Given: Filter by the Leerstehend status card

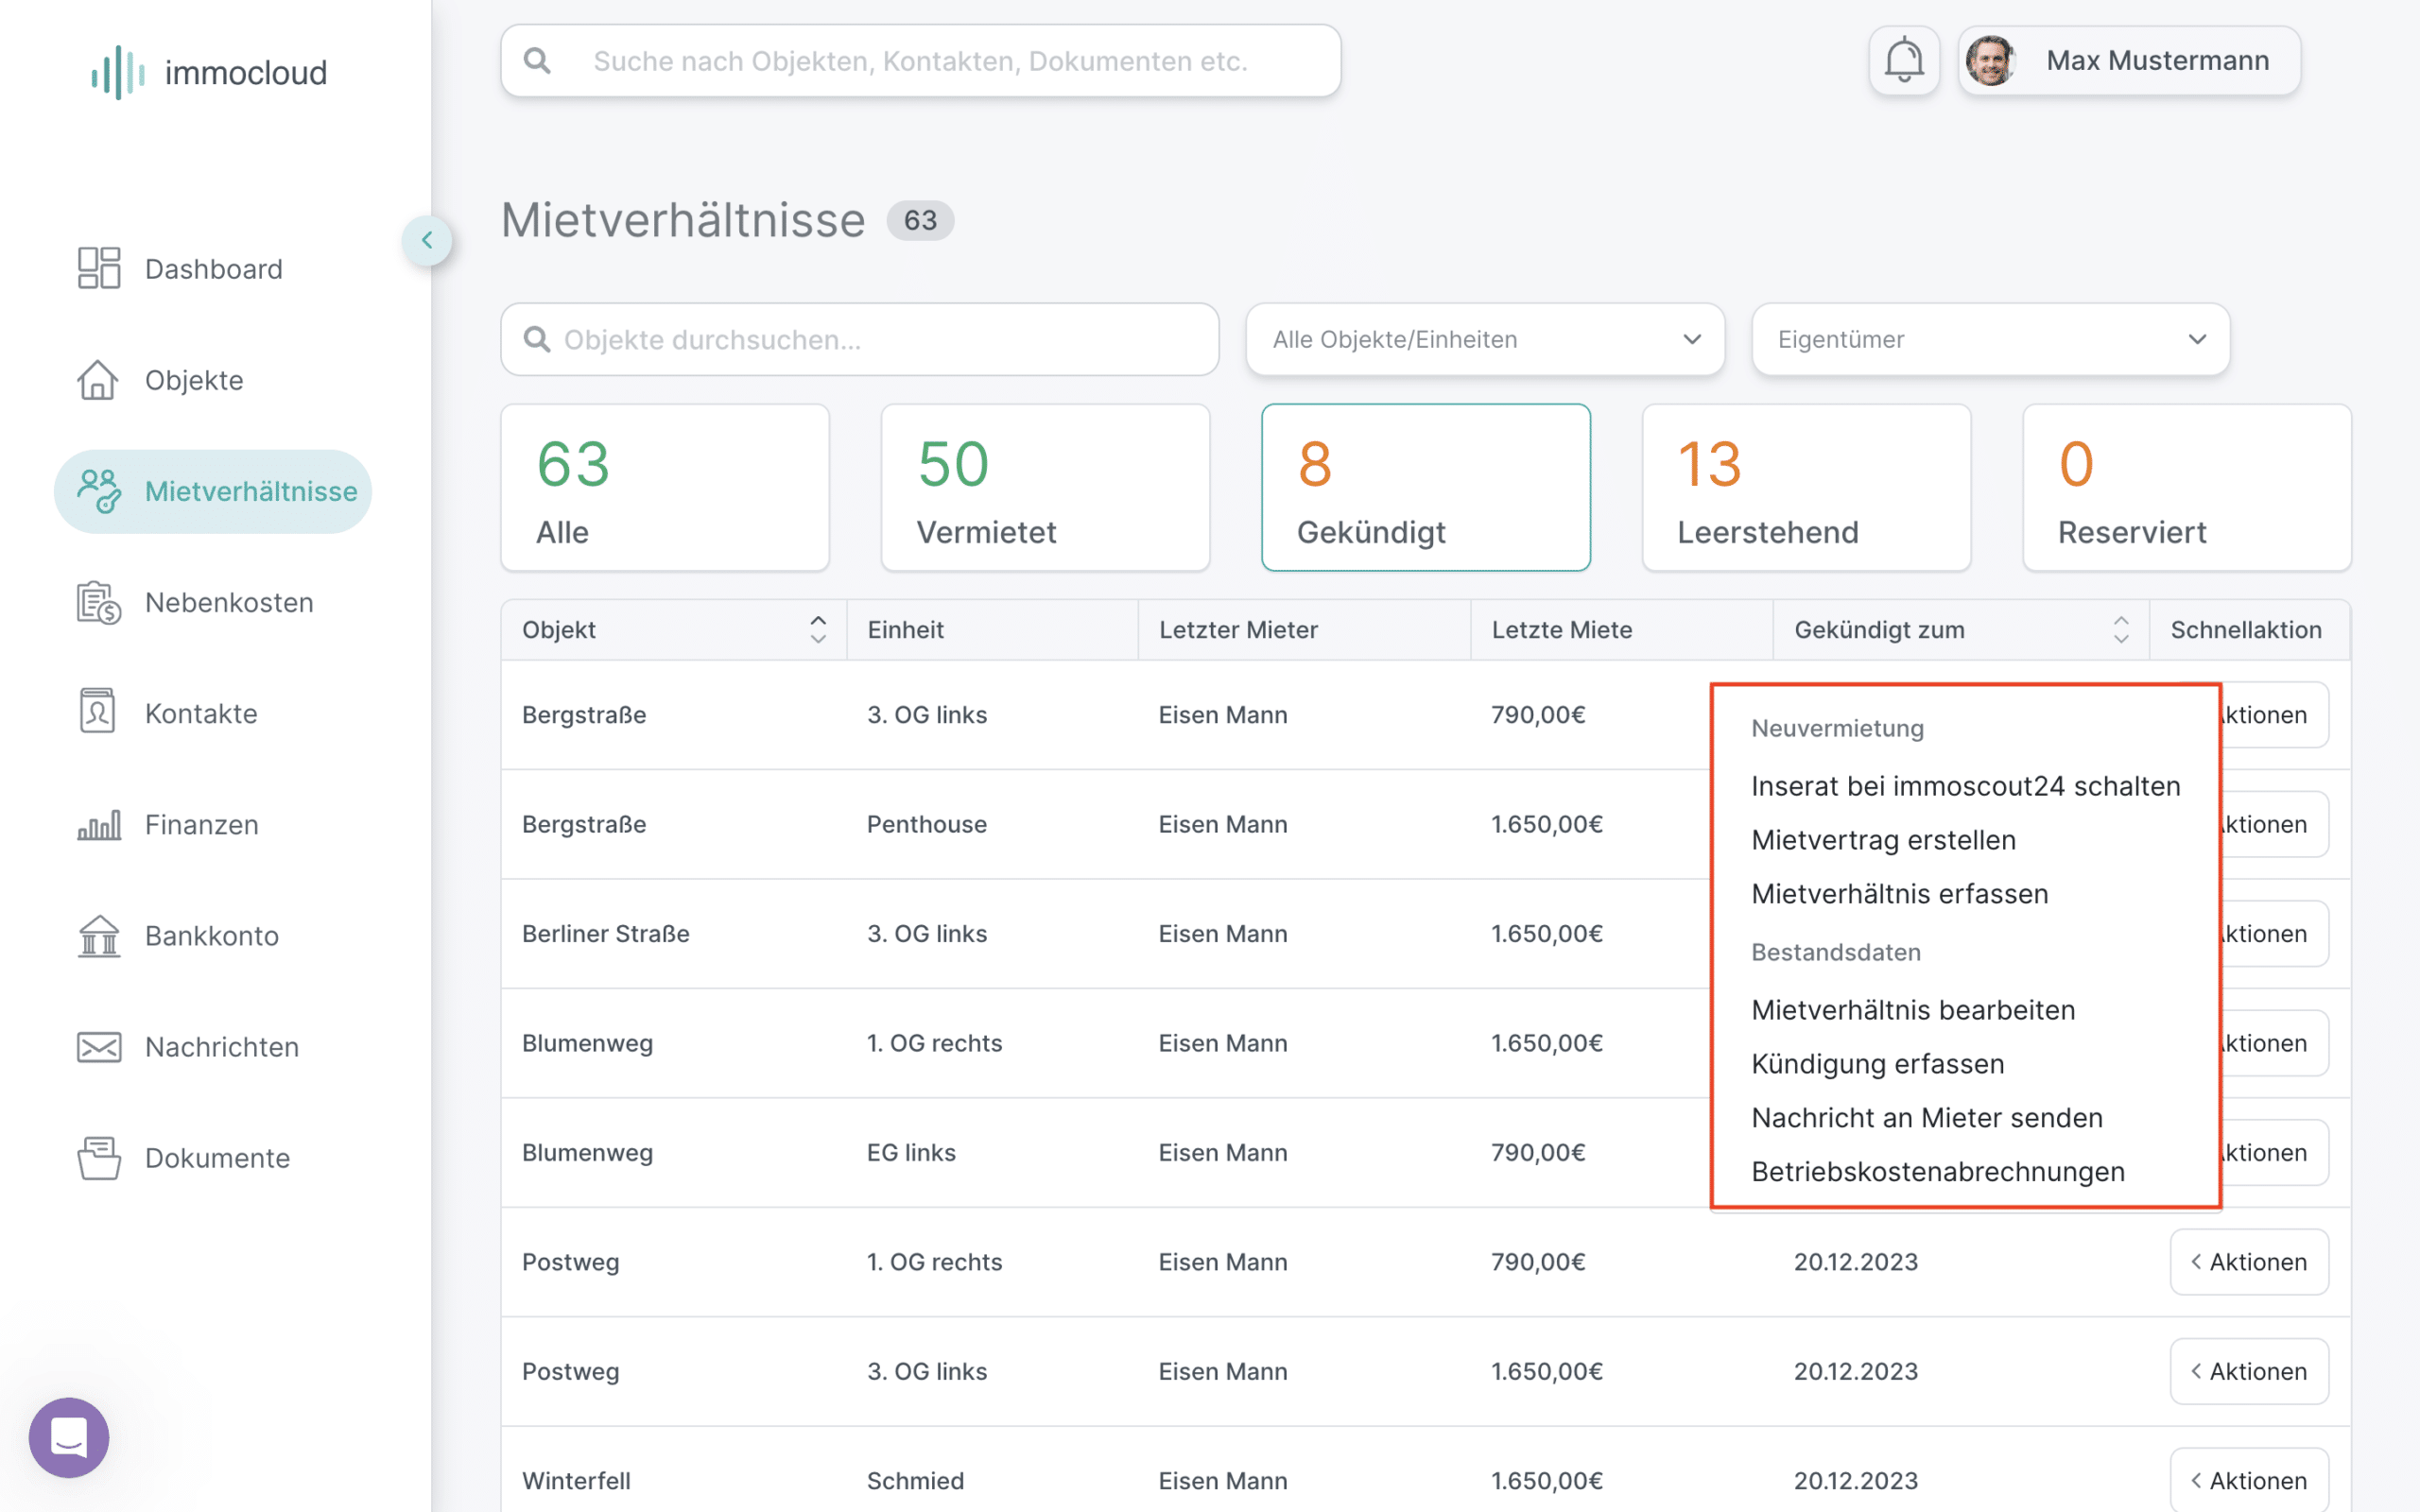Looking at the screenshot, I should pos(1806,488).
